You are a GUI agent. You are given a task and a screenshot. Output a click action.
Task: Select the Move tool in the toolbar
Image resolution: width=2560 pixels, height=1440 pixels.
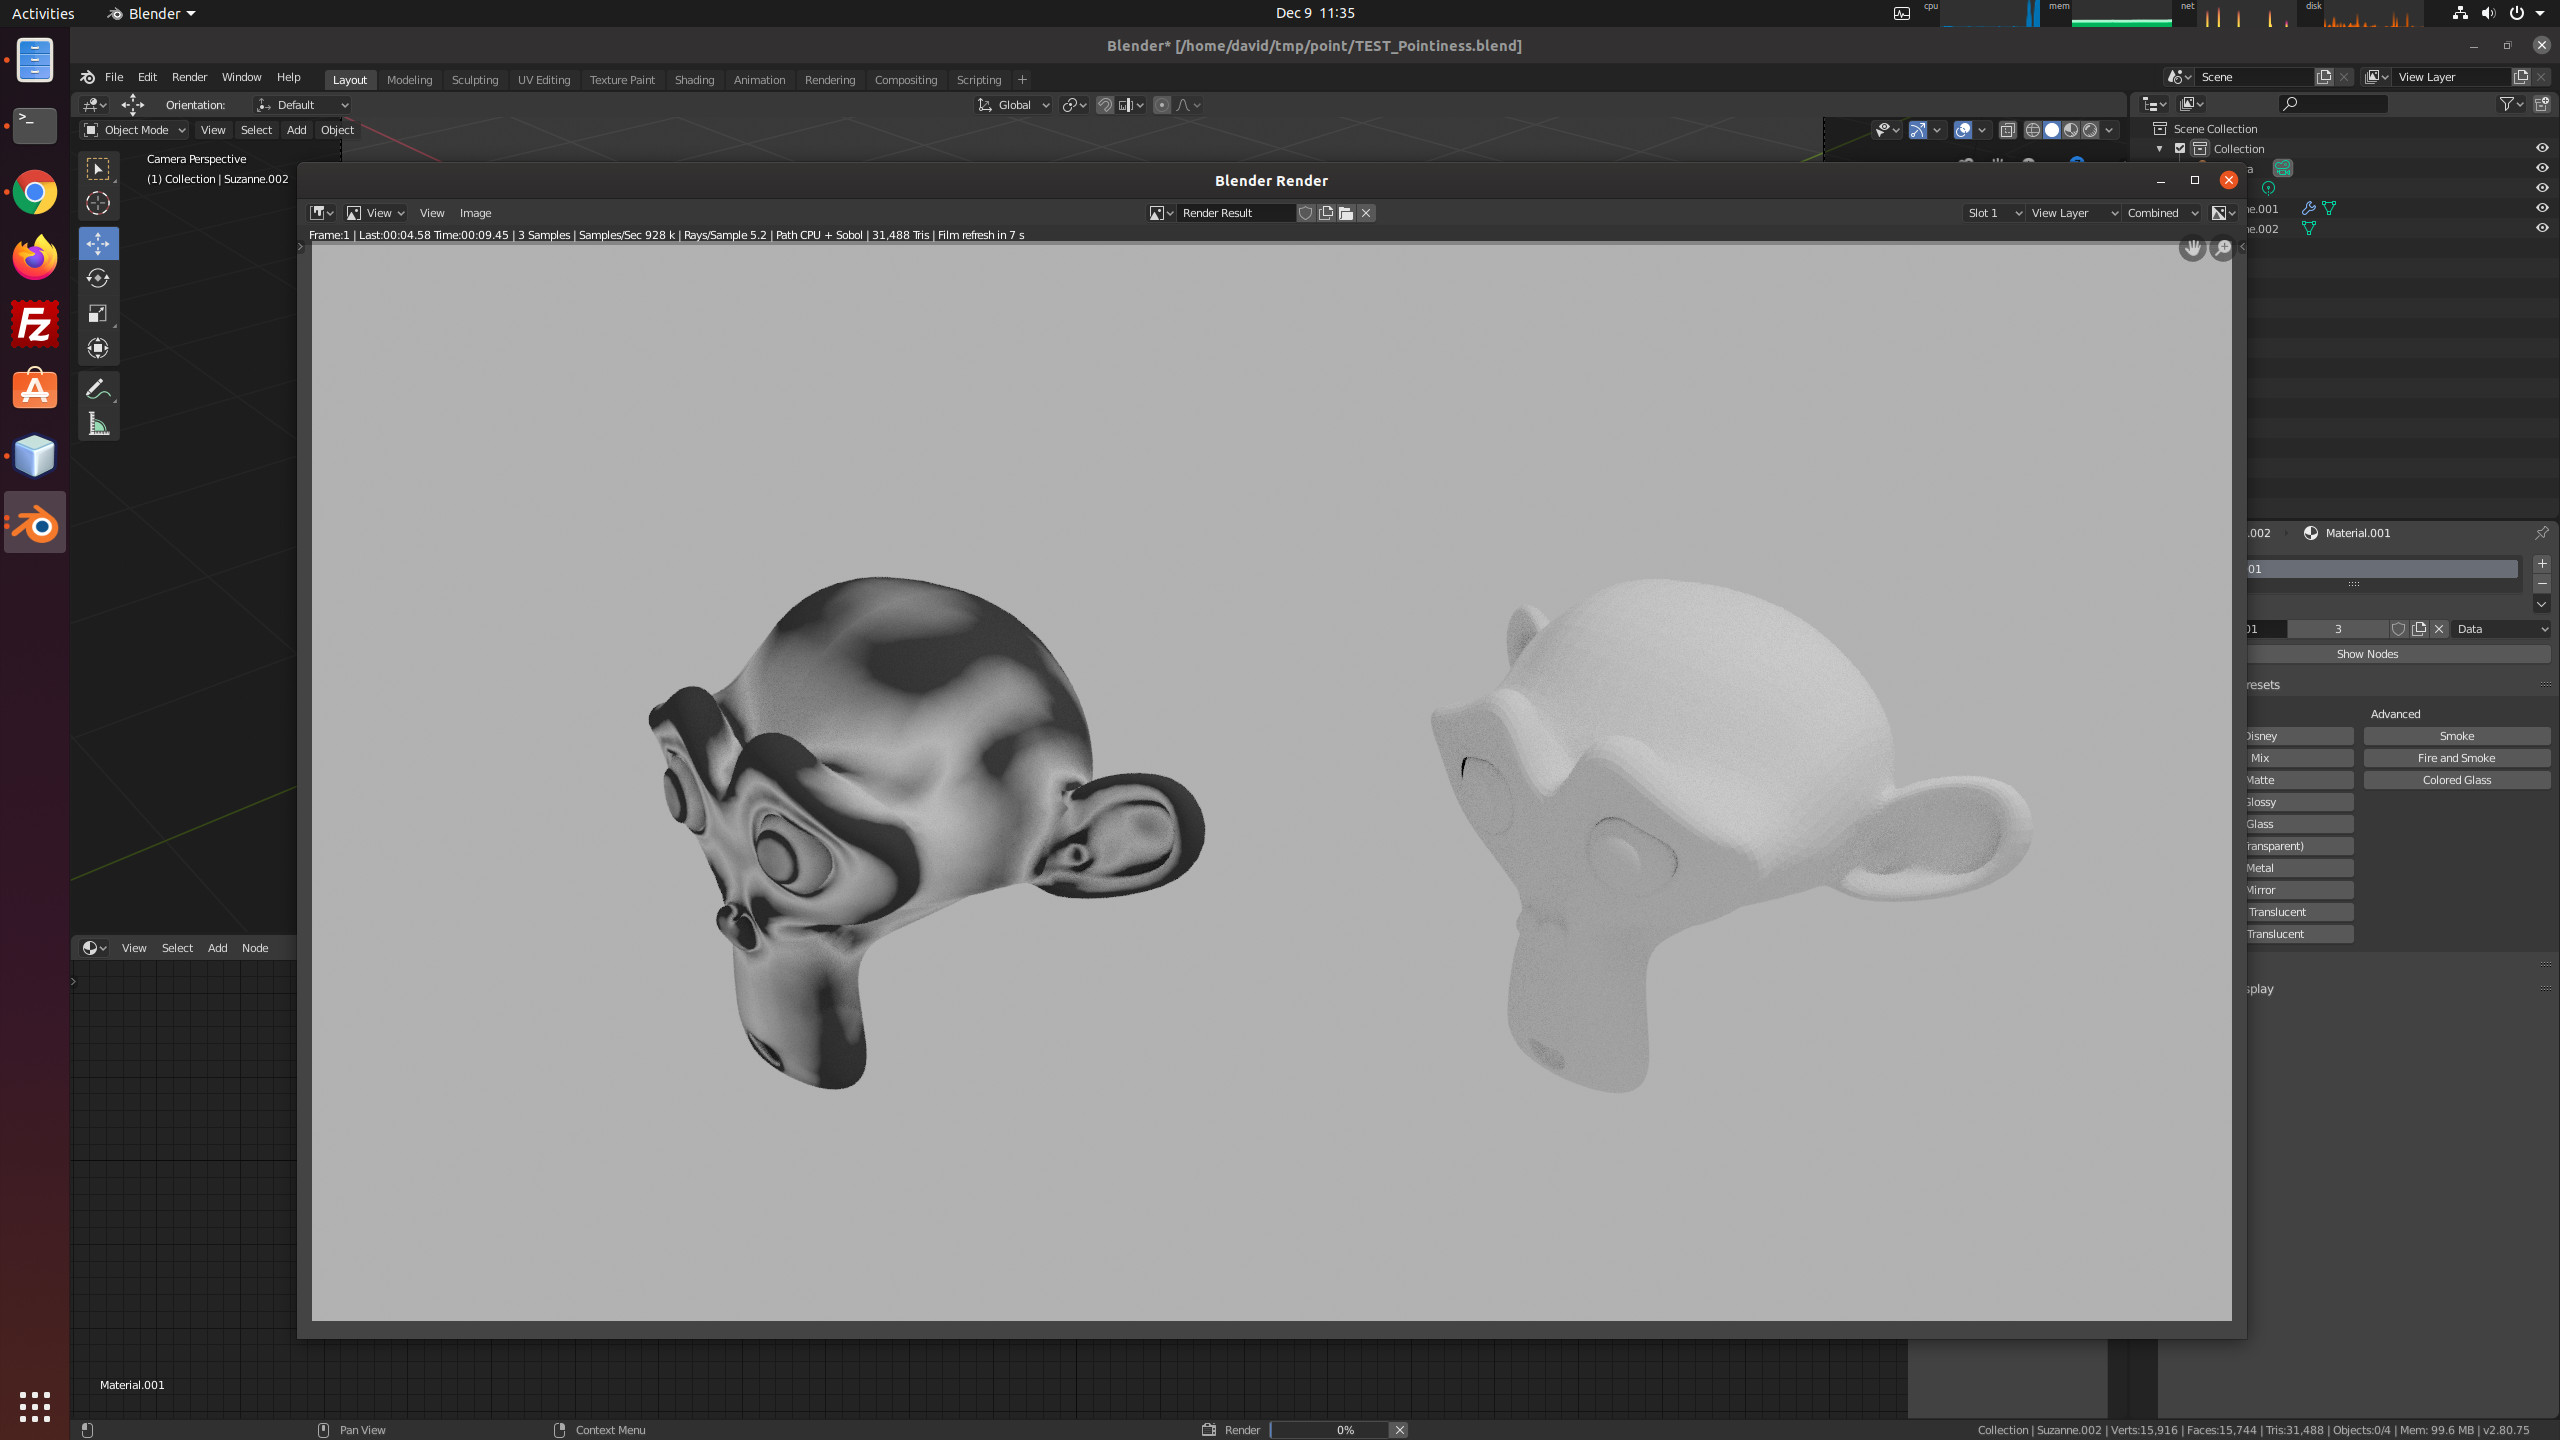(x=99, y=243)
